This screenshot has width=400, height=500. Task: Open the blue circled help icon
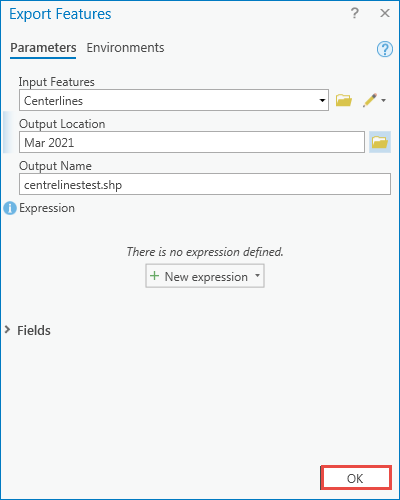pyautogui.click(x=385, y=49)
